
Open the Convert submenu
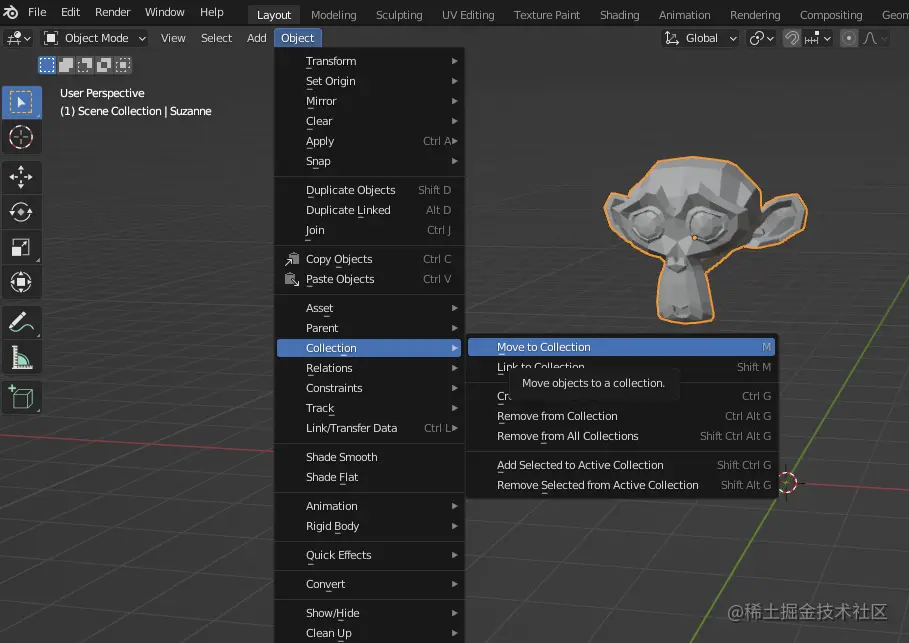[369, 584]
